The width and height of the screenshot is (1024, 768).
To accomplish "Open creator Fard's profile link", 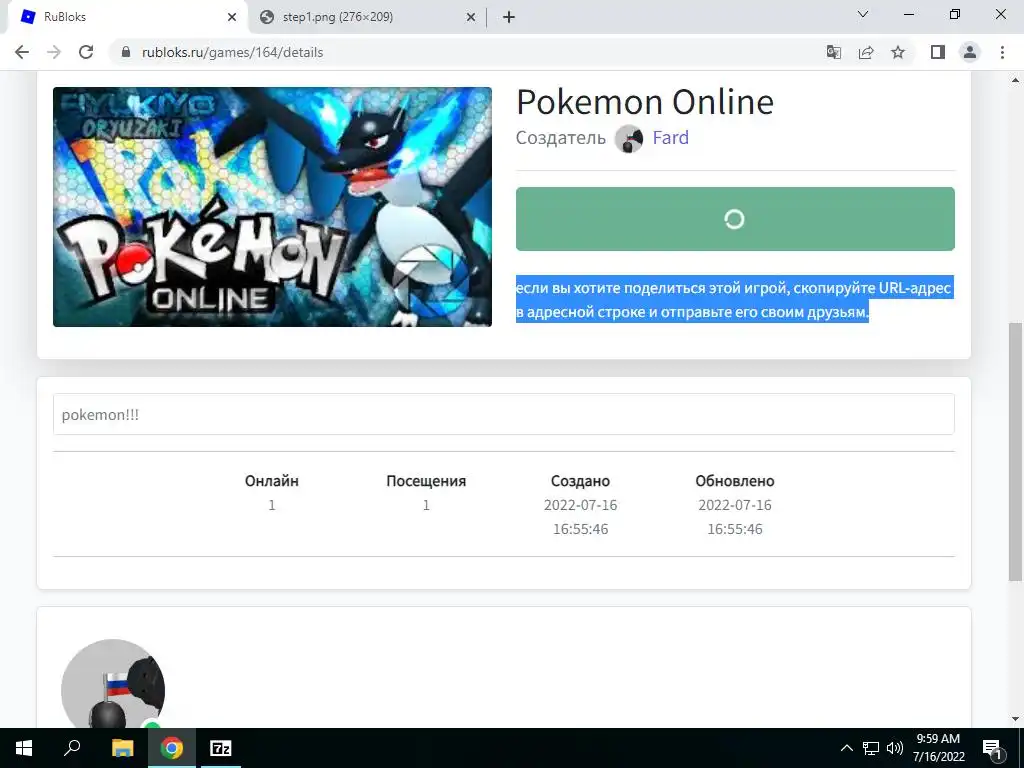I will pyautogui.click(x=670, y=138).
